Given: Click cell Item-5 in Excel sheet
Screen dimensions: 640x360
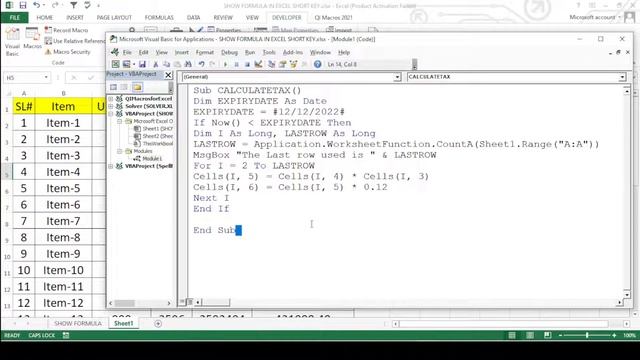Looking at the screenshot, I should coord(63,189).
